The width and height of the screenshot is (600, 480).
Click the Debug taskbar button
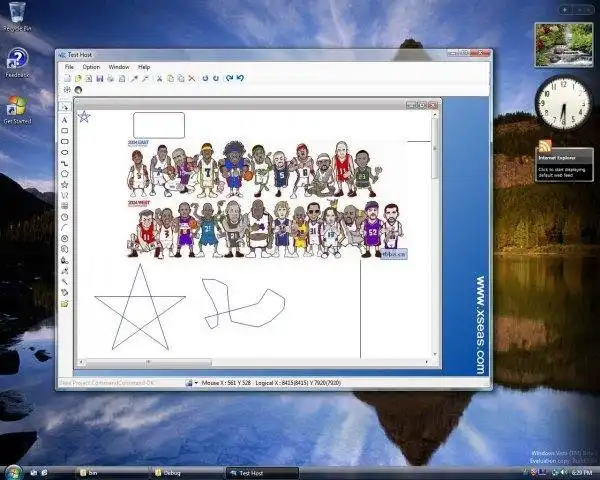tap(188, 473)
